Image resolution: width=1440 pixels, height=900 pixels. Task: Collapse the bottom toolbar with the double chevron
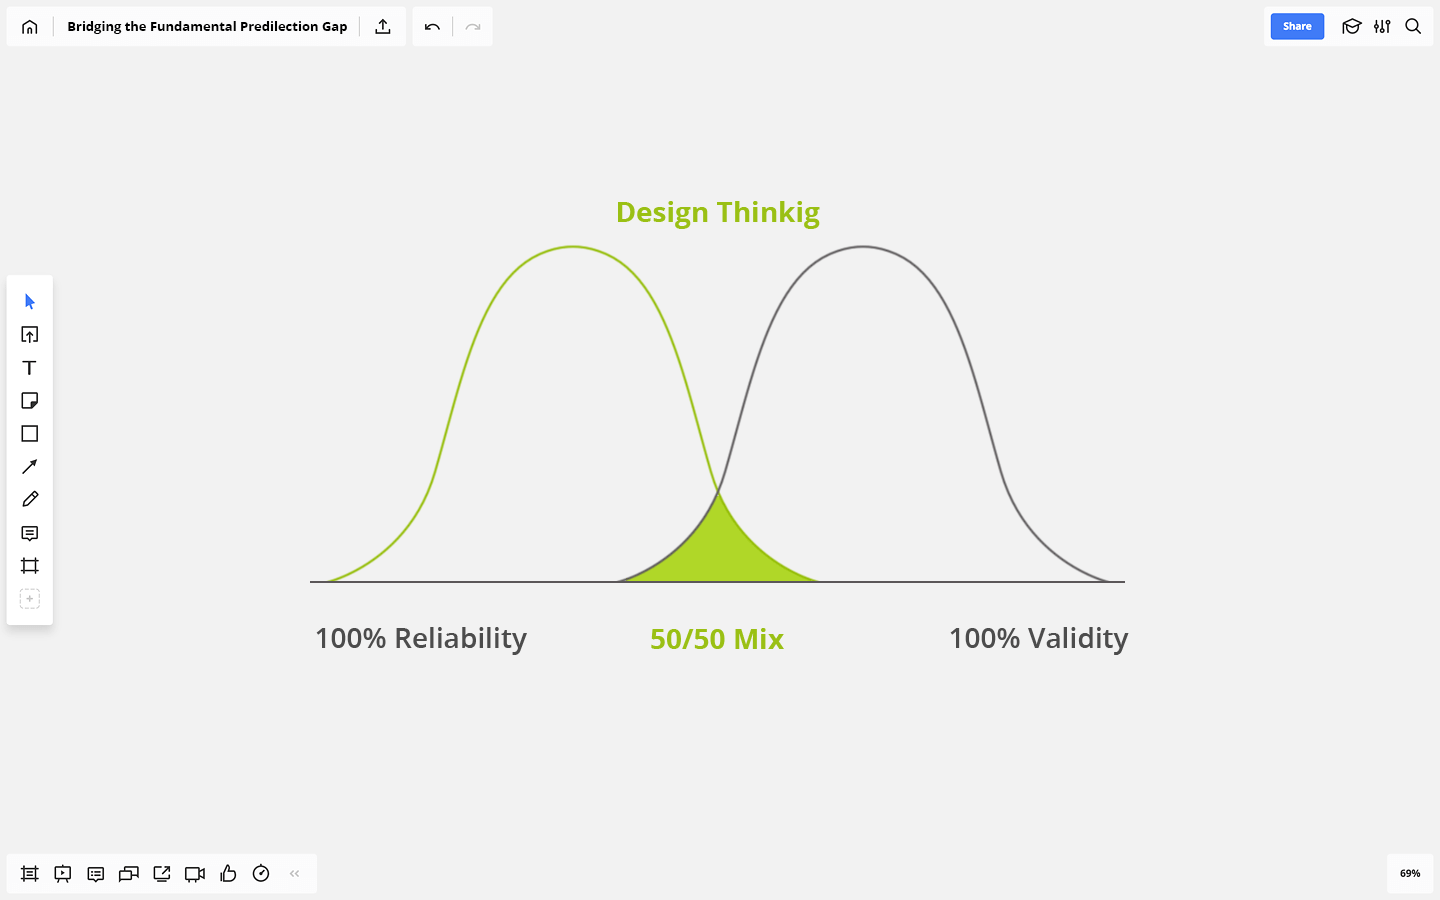[295, 874]
